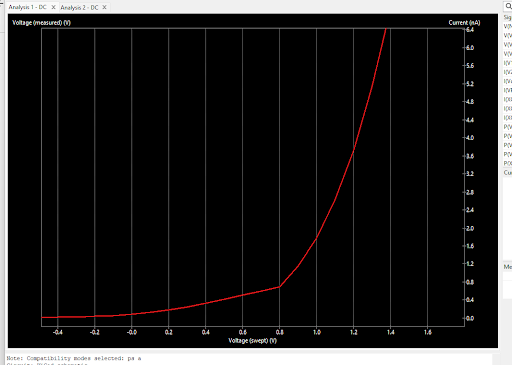Click the highlighted blue current signal entry

508,90
